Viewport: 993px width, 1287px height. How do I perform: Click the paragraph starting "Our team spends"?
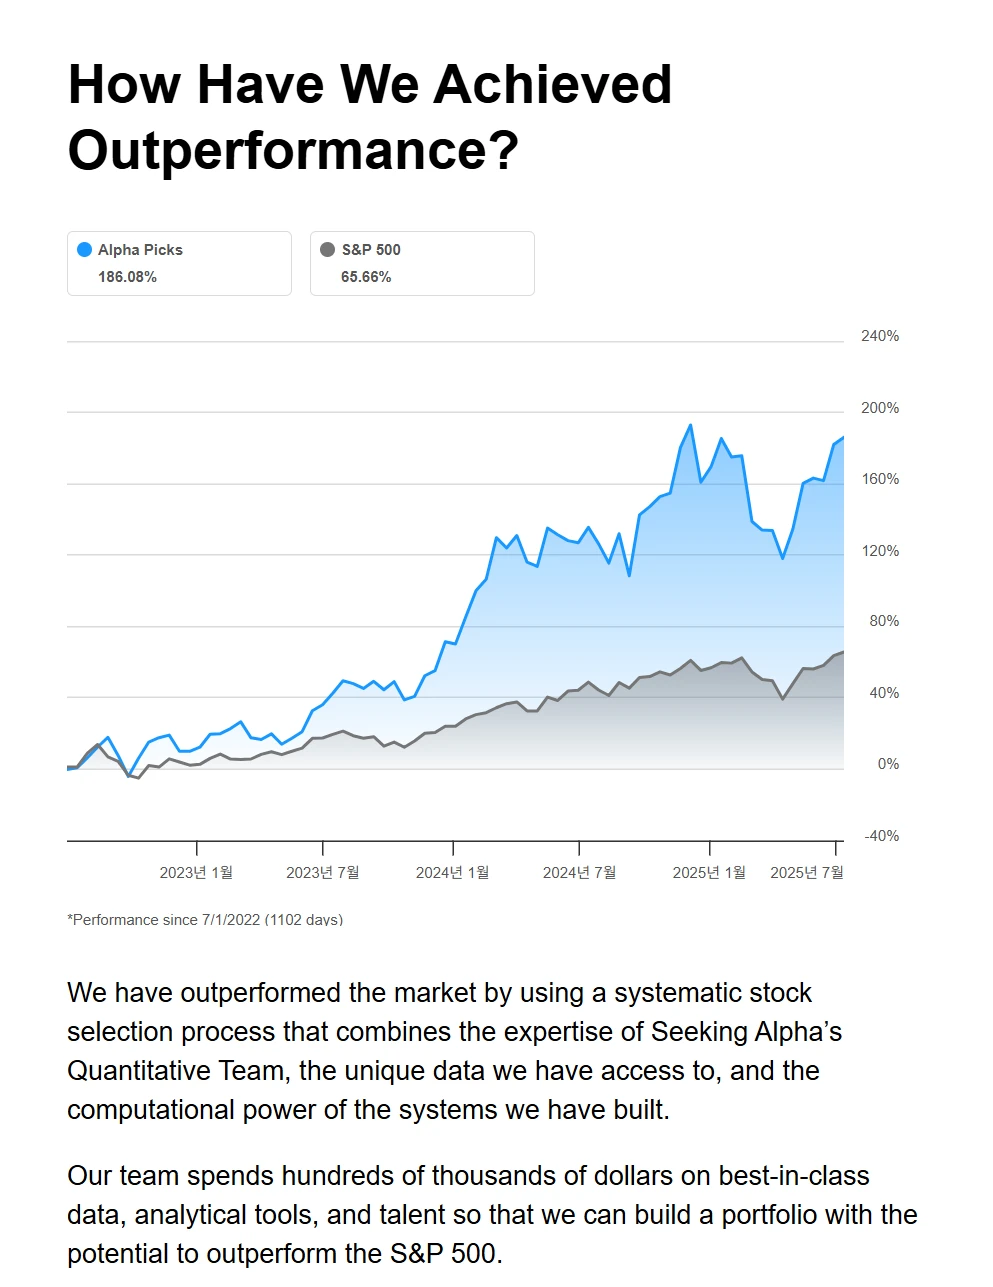tap(492, 1214)
